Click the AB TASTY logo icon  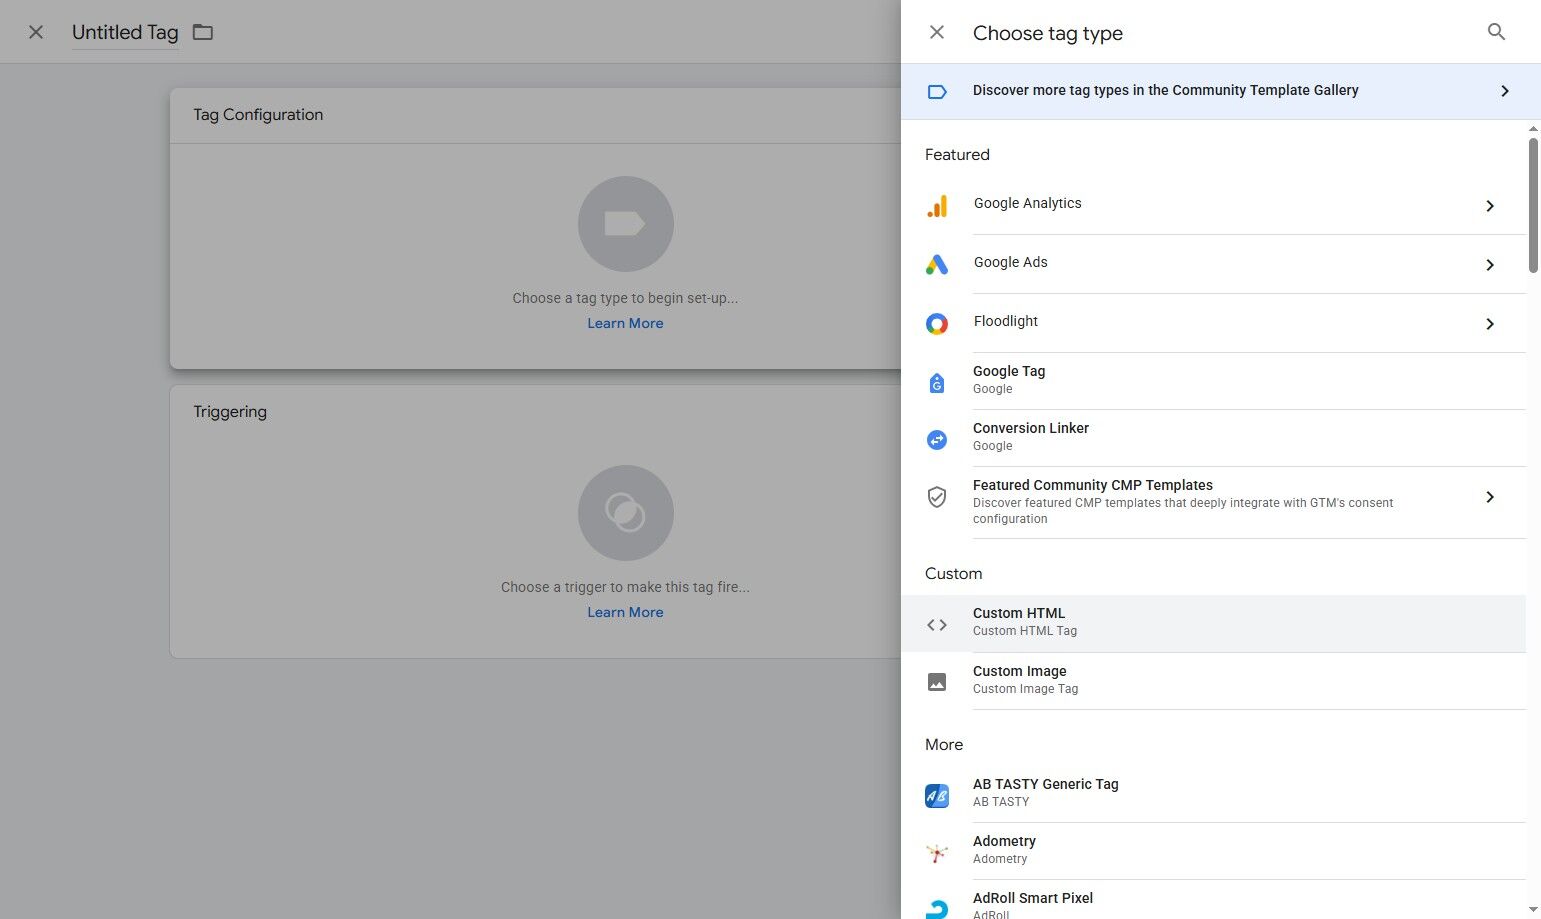click(937, 796)
